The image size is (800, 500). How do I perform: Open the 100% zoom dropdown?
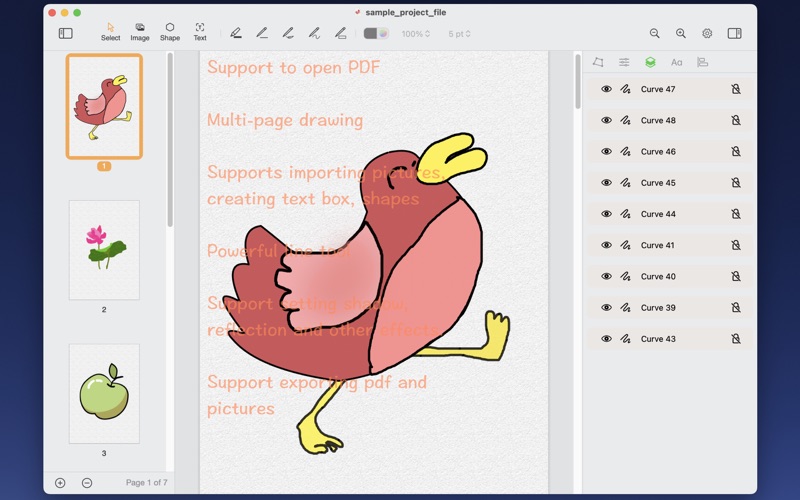click(x=415, y=34)
